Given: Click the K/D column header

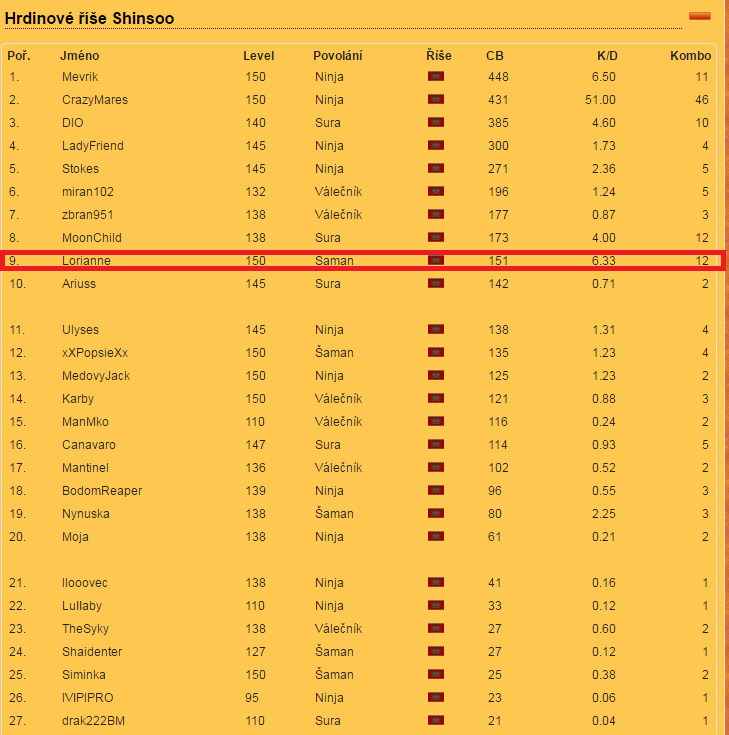Looking at the screenshot, I should 607,56.
